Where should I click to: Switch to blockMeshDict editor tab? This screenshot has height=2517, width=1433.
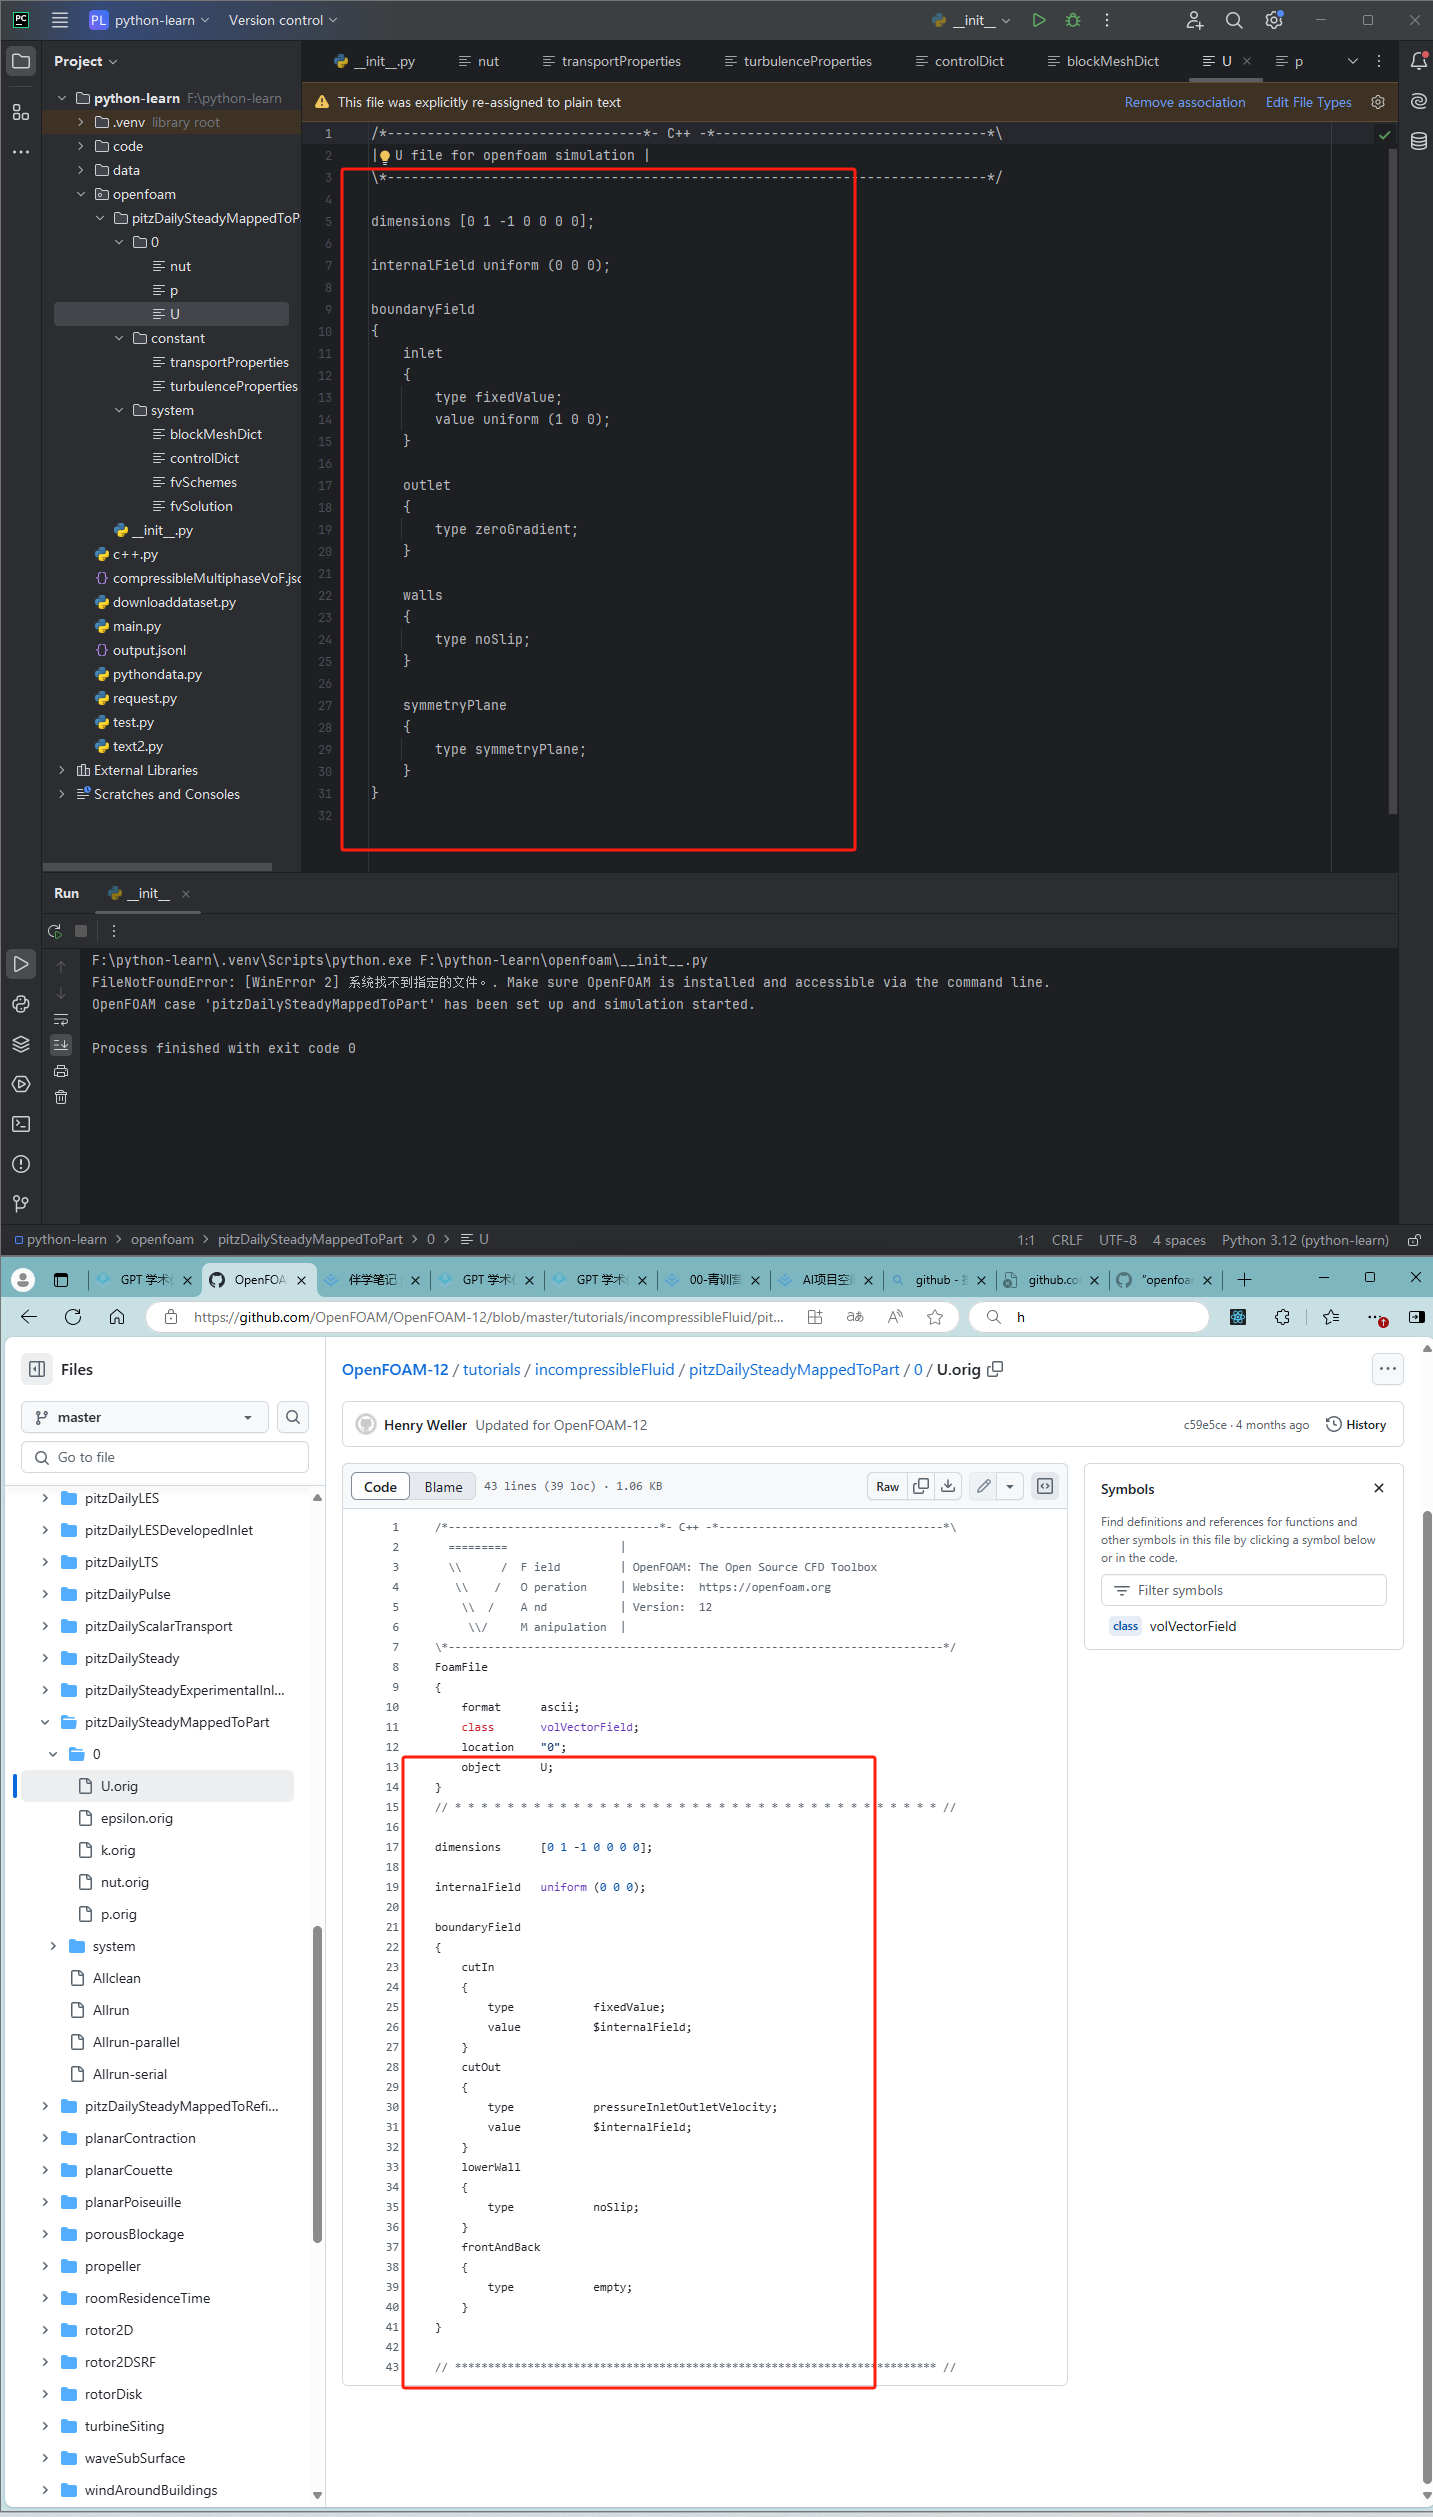[1103, 61]
